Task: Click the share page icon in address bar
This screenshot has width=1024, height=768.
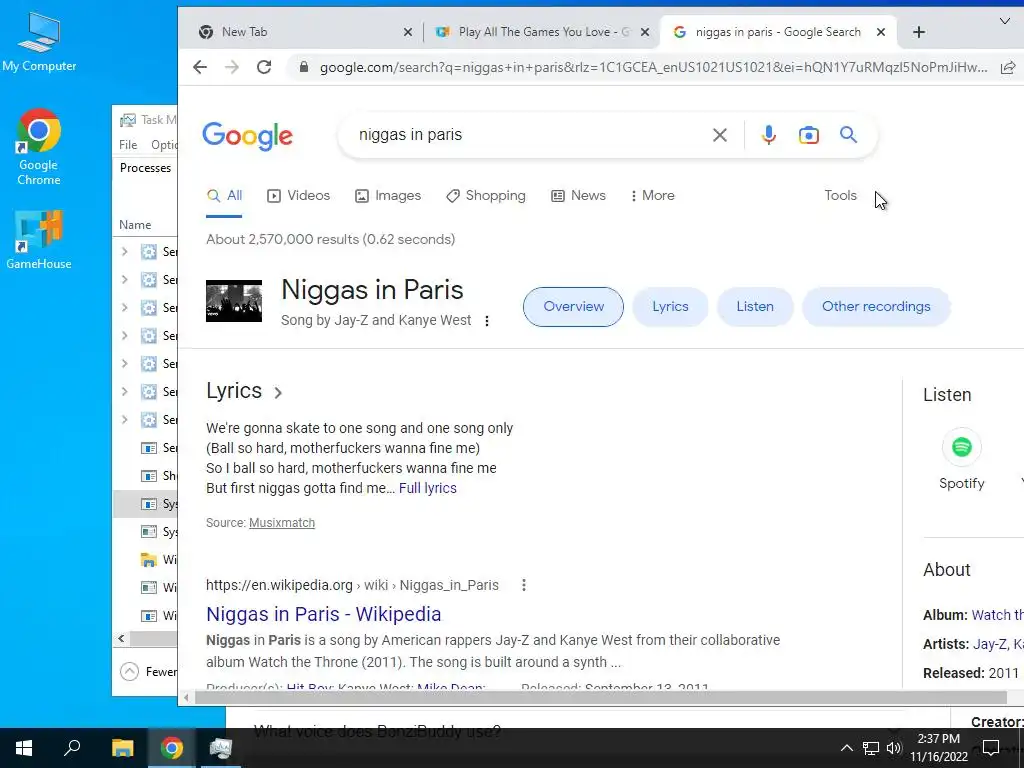Action: 1008,67
